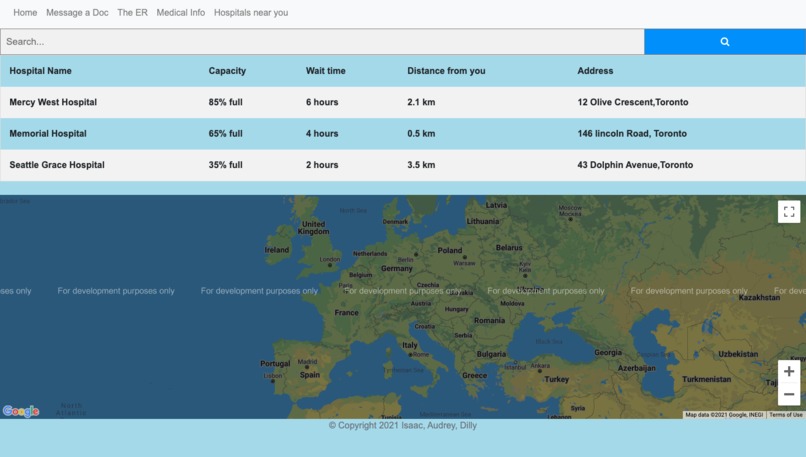
Task: Zoom in on the map
Action: click(789, 372)
